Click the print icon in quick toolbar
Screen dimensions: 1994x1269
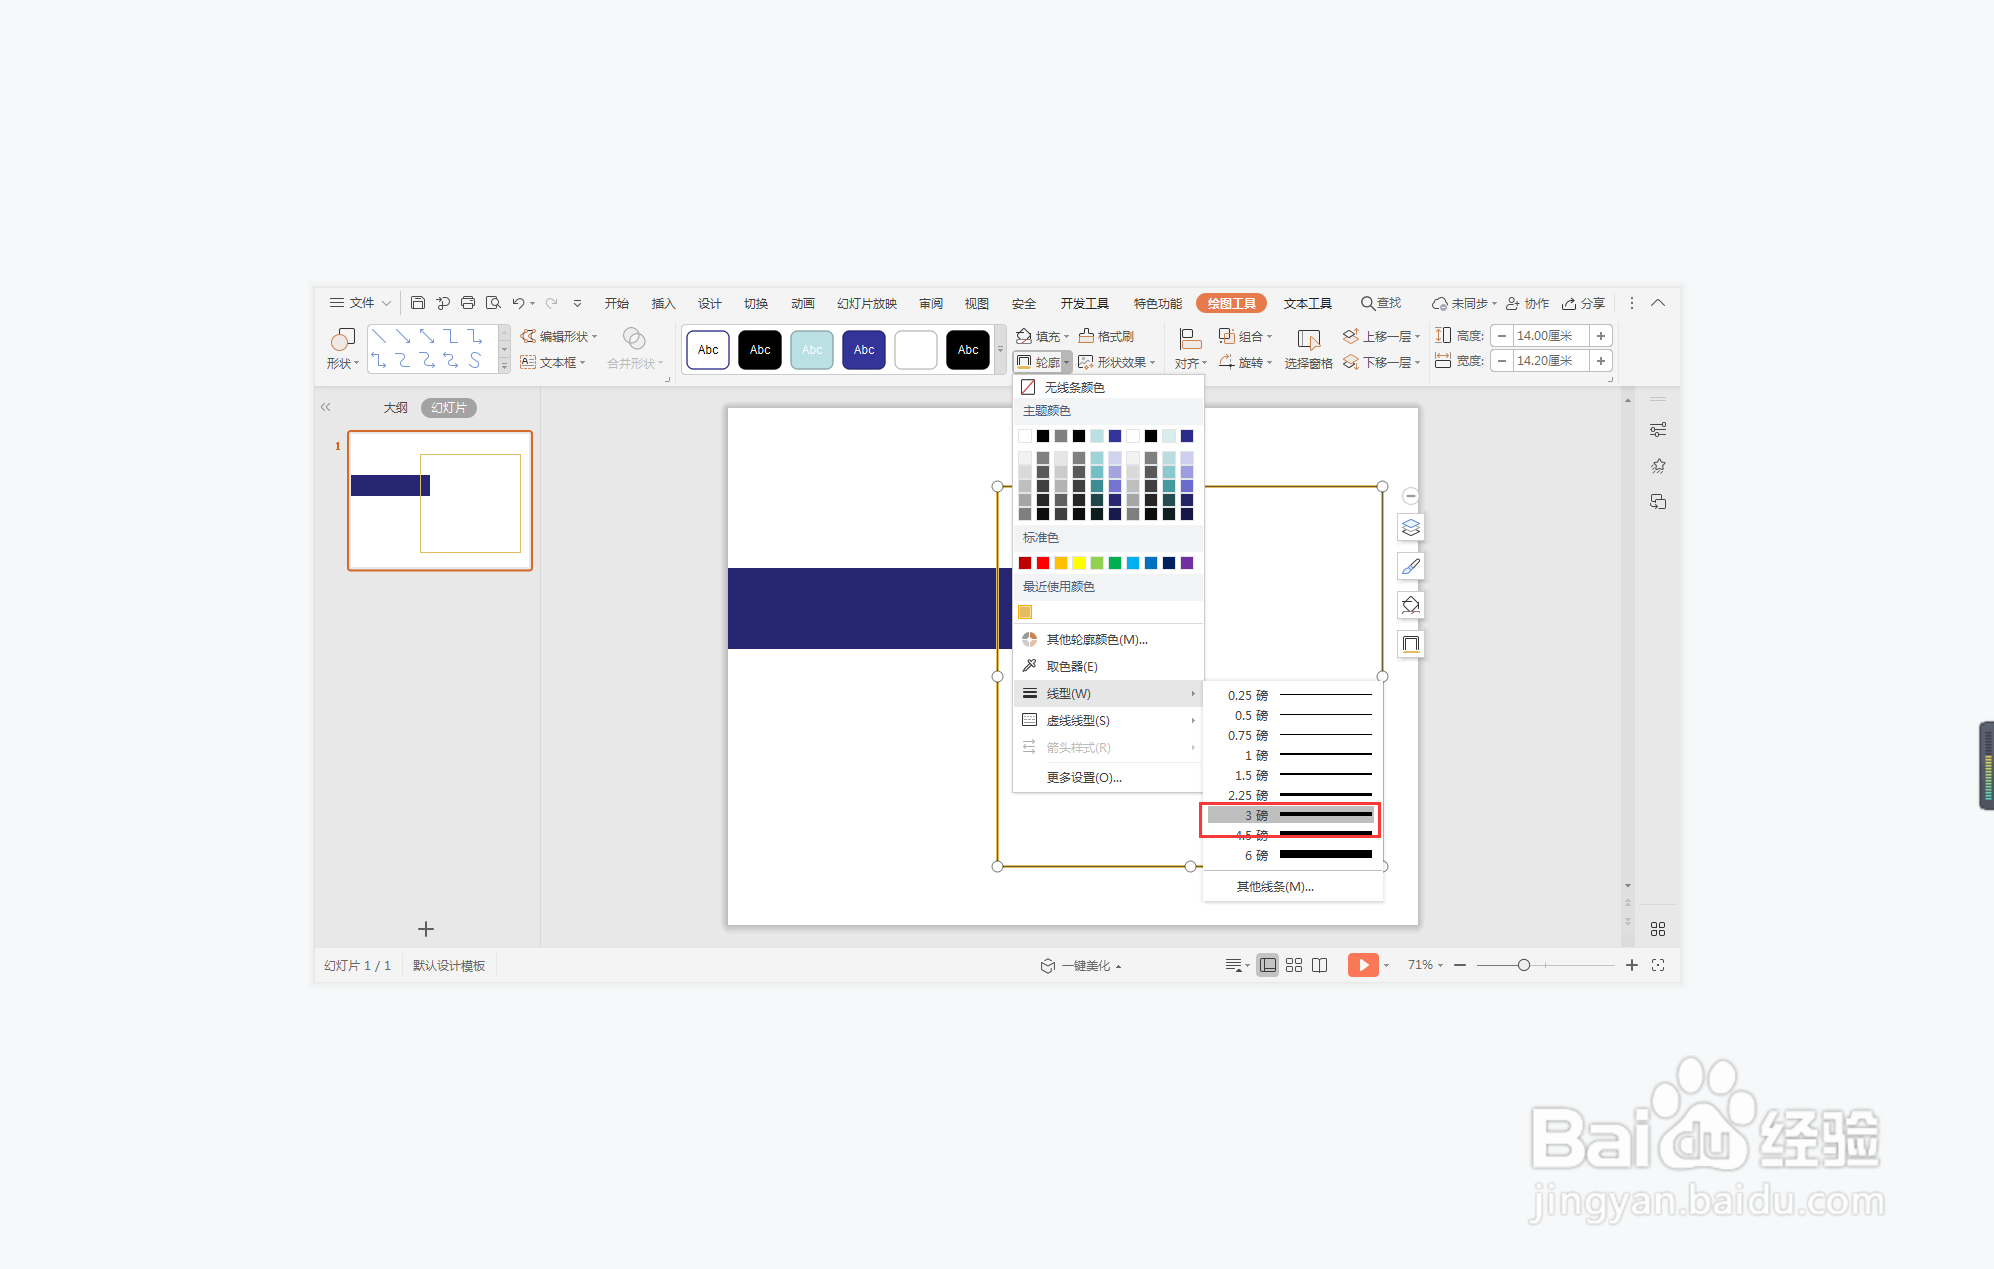point(468,303)
